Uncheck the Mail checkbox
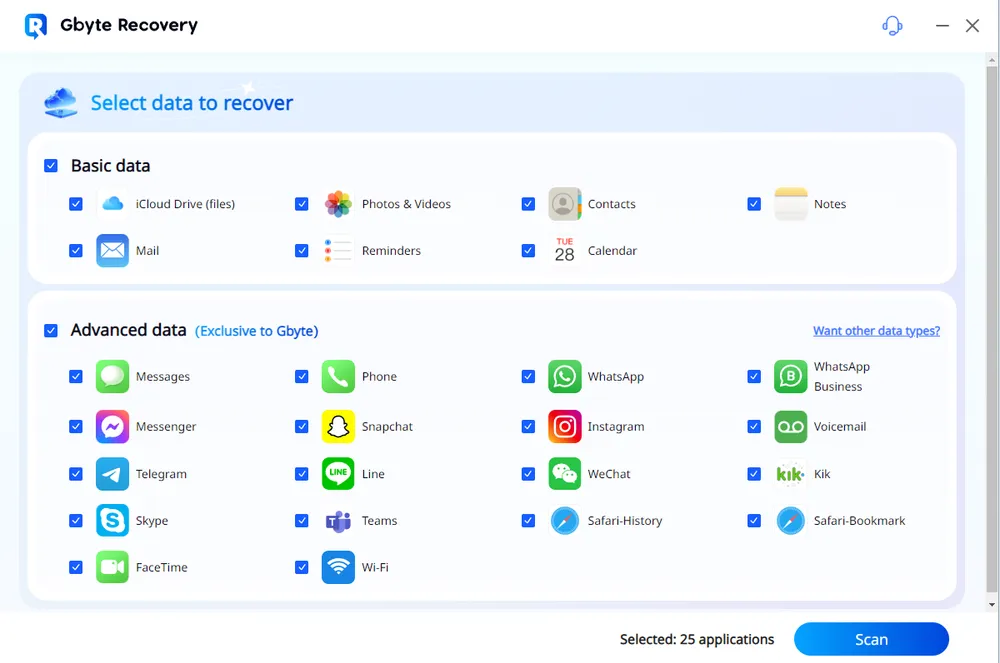The height and width of the screenshot is (663, 1000). click(76, 251)
